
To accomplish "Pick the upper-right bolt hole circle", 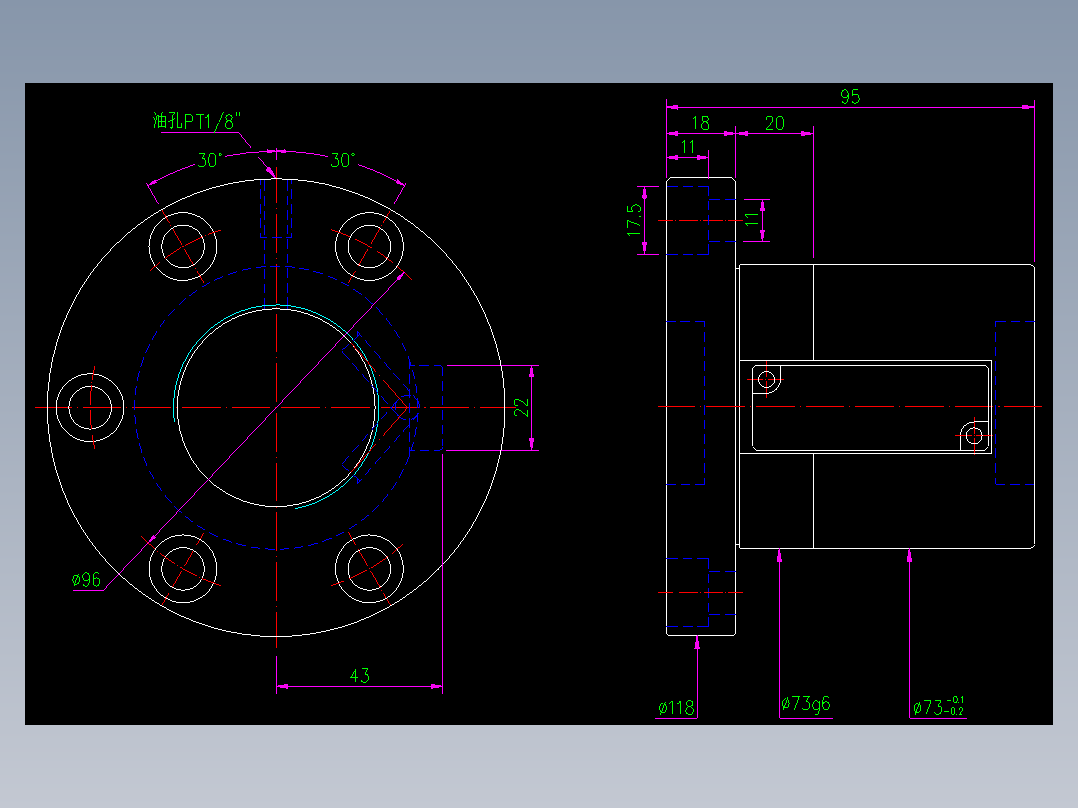I will point(369,246).
